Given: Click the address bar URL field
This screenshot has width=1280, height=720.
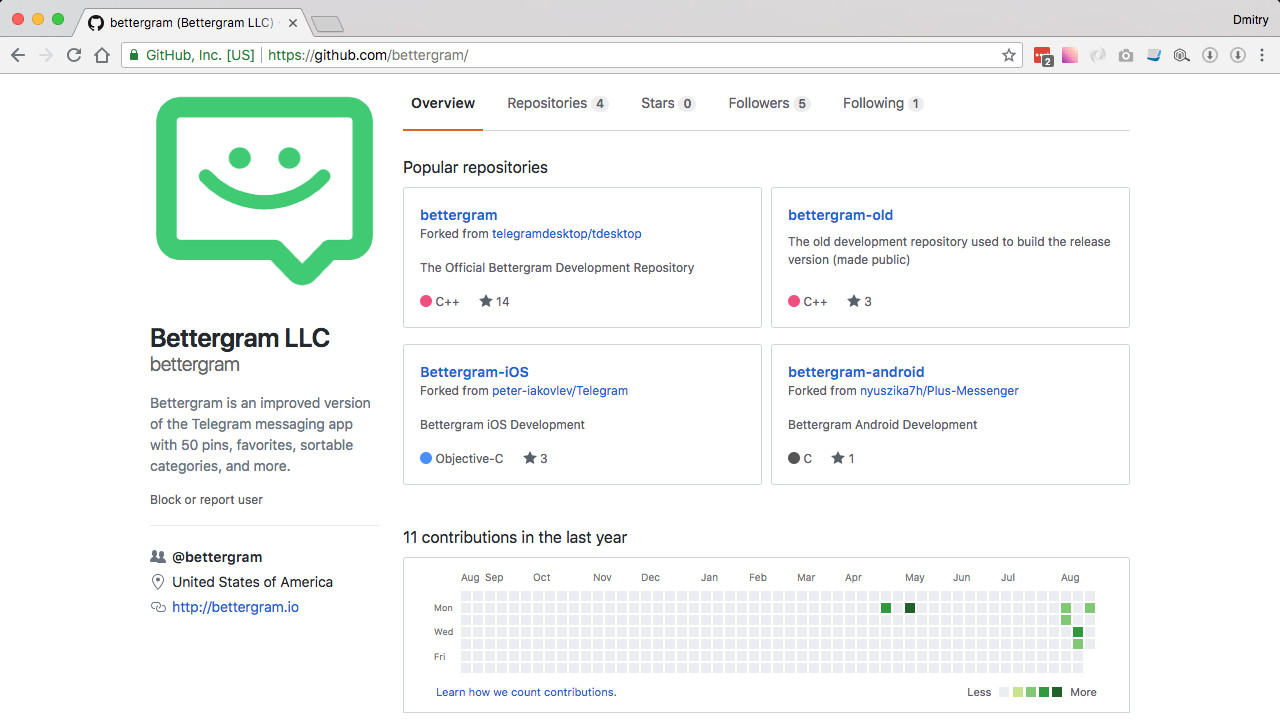Looking at the screenshot, I should click(570, 55).
